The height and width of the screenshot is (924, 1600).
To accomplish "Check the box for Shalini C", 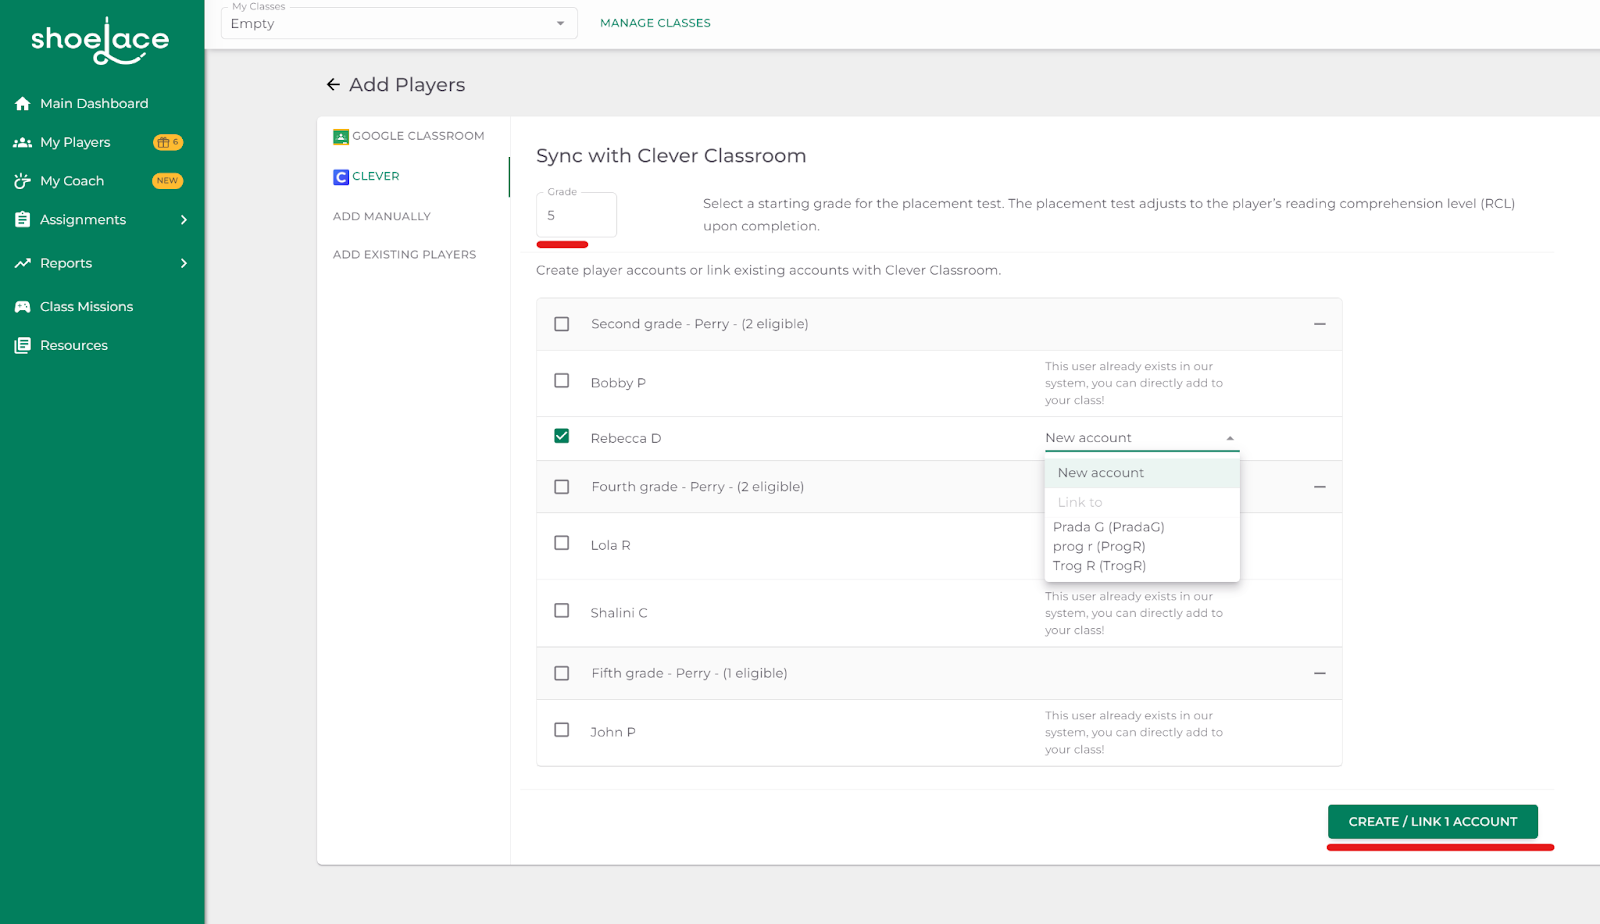I will tap(562, 611).
